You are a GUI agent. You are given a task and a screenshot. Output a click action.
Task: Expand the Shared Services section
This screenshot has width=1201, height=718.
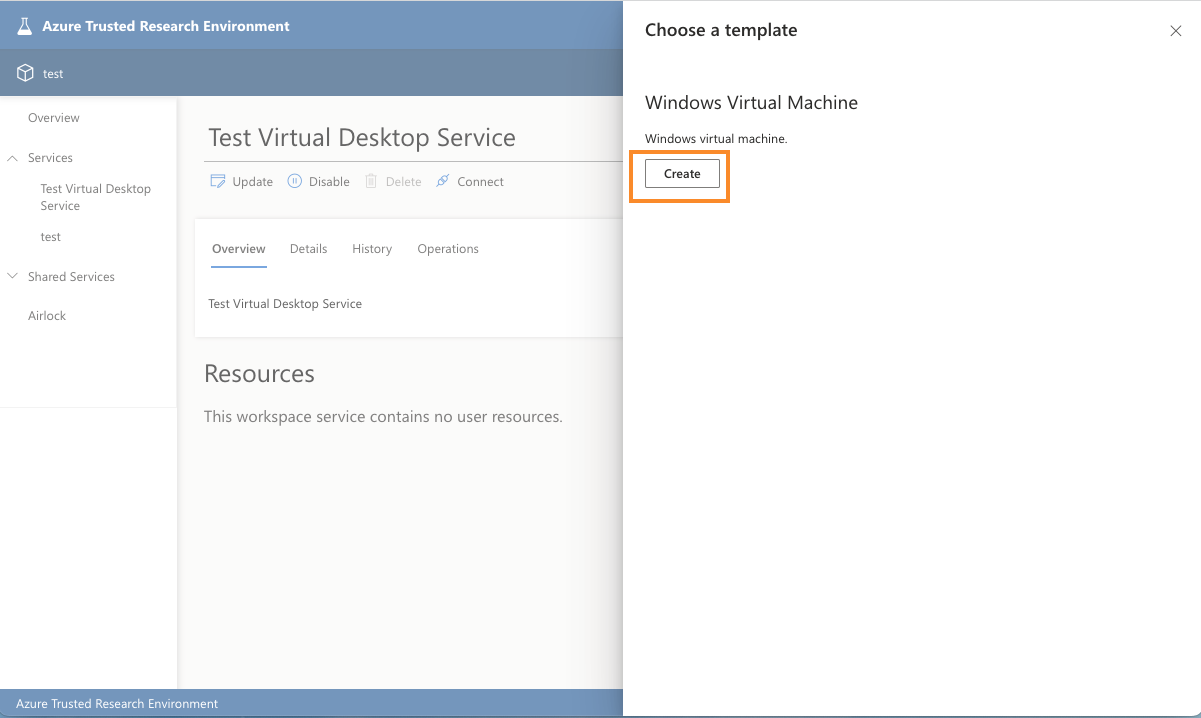(12, 276)
